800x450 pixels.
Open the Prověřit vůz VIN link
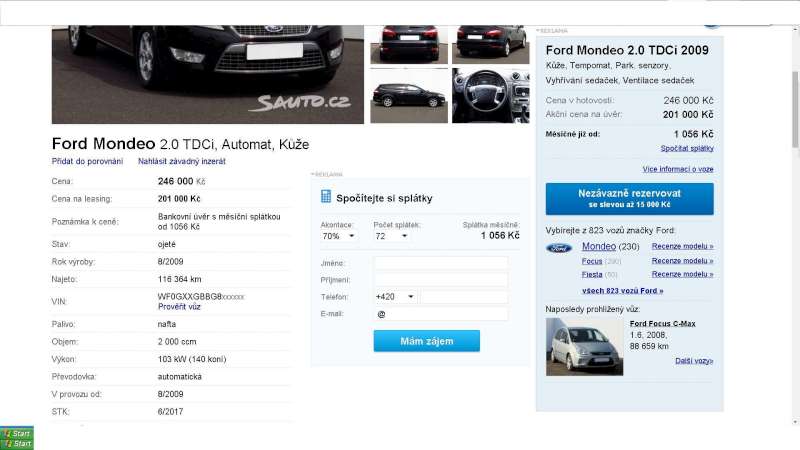pyautogui.click(x=179, y=307)
